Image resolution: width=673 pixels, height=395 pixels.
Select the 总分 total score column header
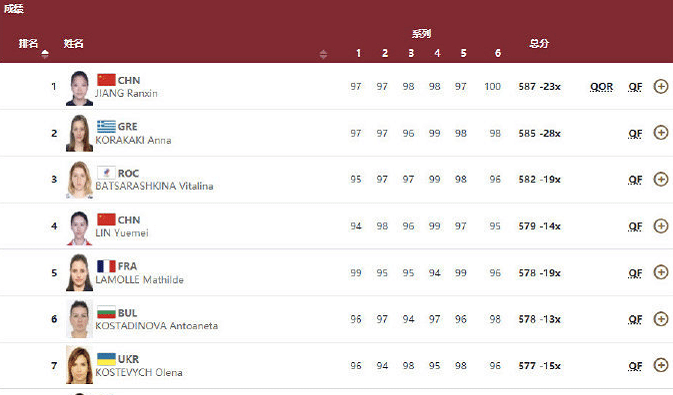click(539, 43)
